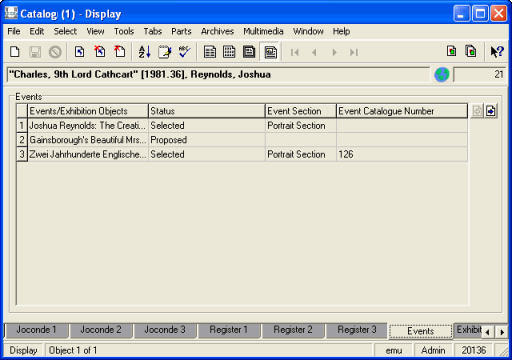The height and width of the screenshot is (360, 512).
Task: Click the single document with green square icon
Action: pos(451,51)
